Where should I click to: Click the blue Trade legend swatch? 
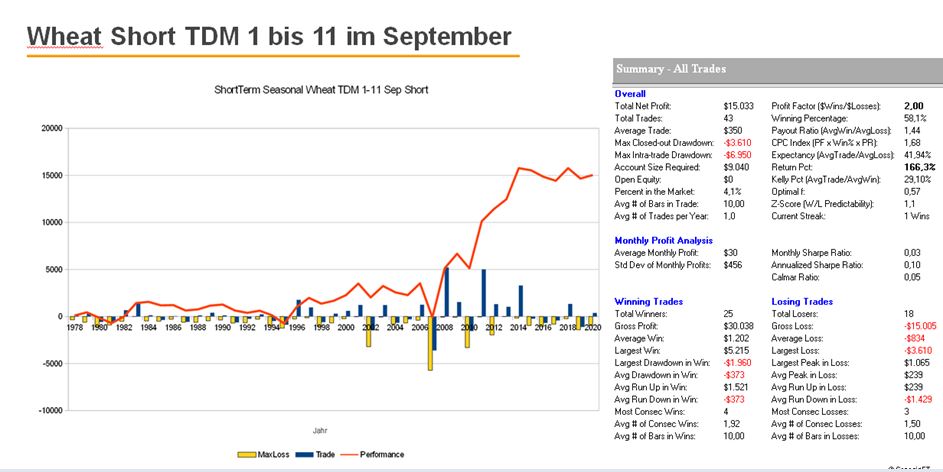pyautogui.click(x=304, y=454)
